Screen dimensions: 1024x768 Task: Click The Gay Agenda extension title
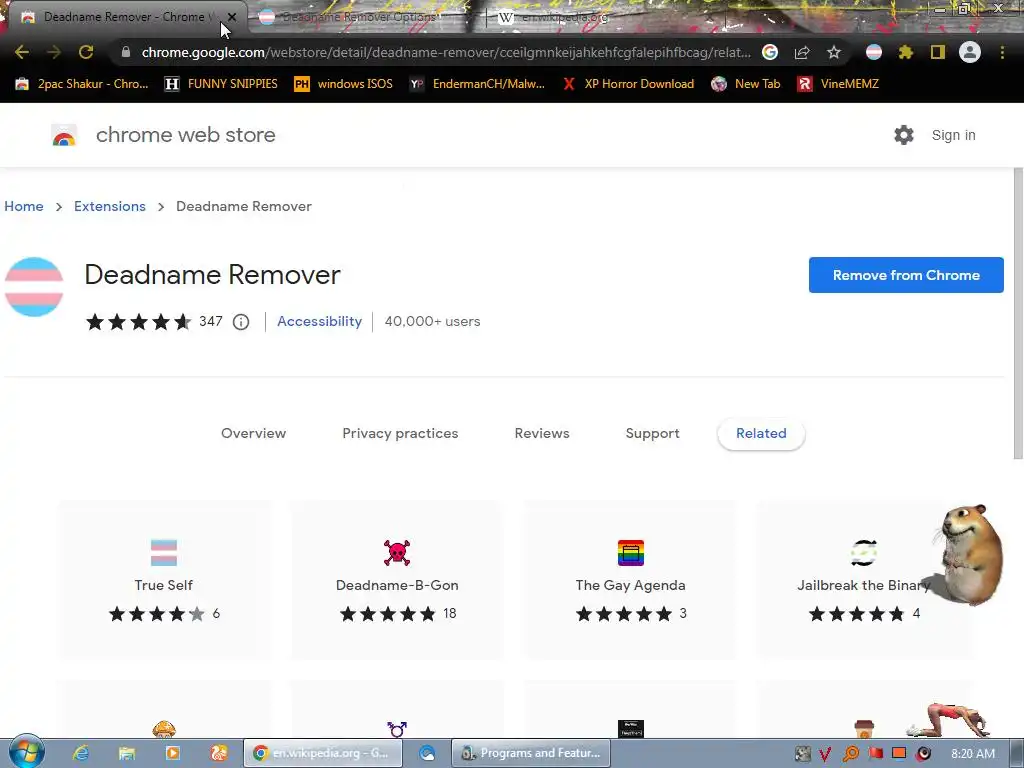pos(631,585)
